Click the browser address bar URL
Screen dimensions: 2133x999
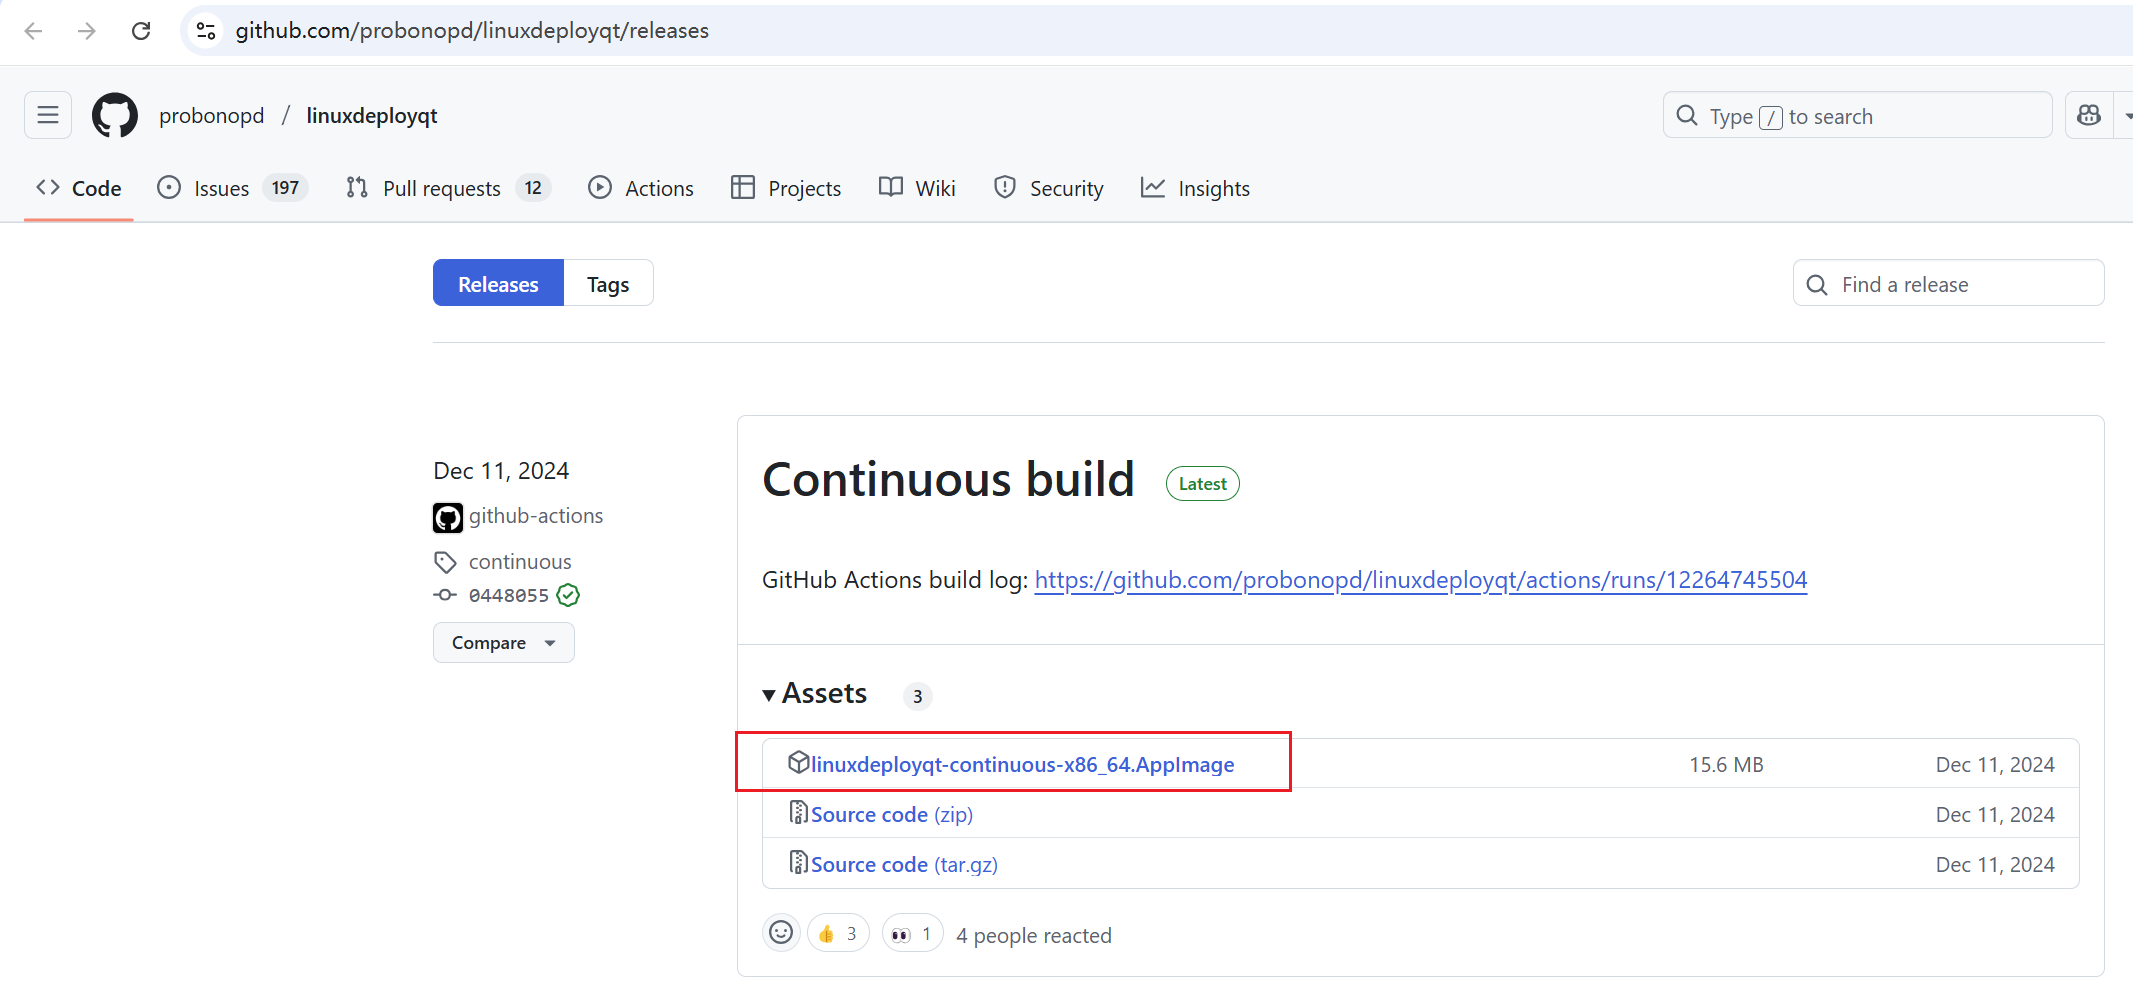click(x=472, y=31)
